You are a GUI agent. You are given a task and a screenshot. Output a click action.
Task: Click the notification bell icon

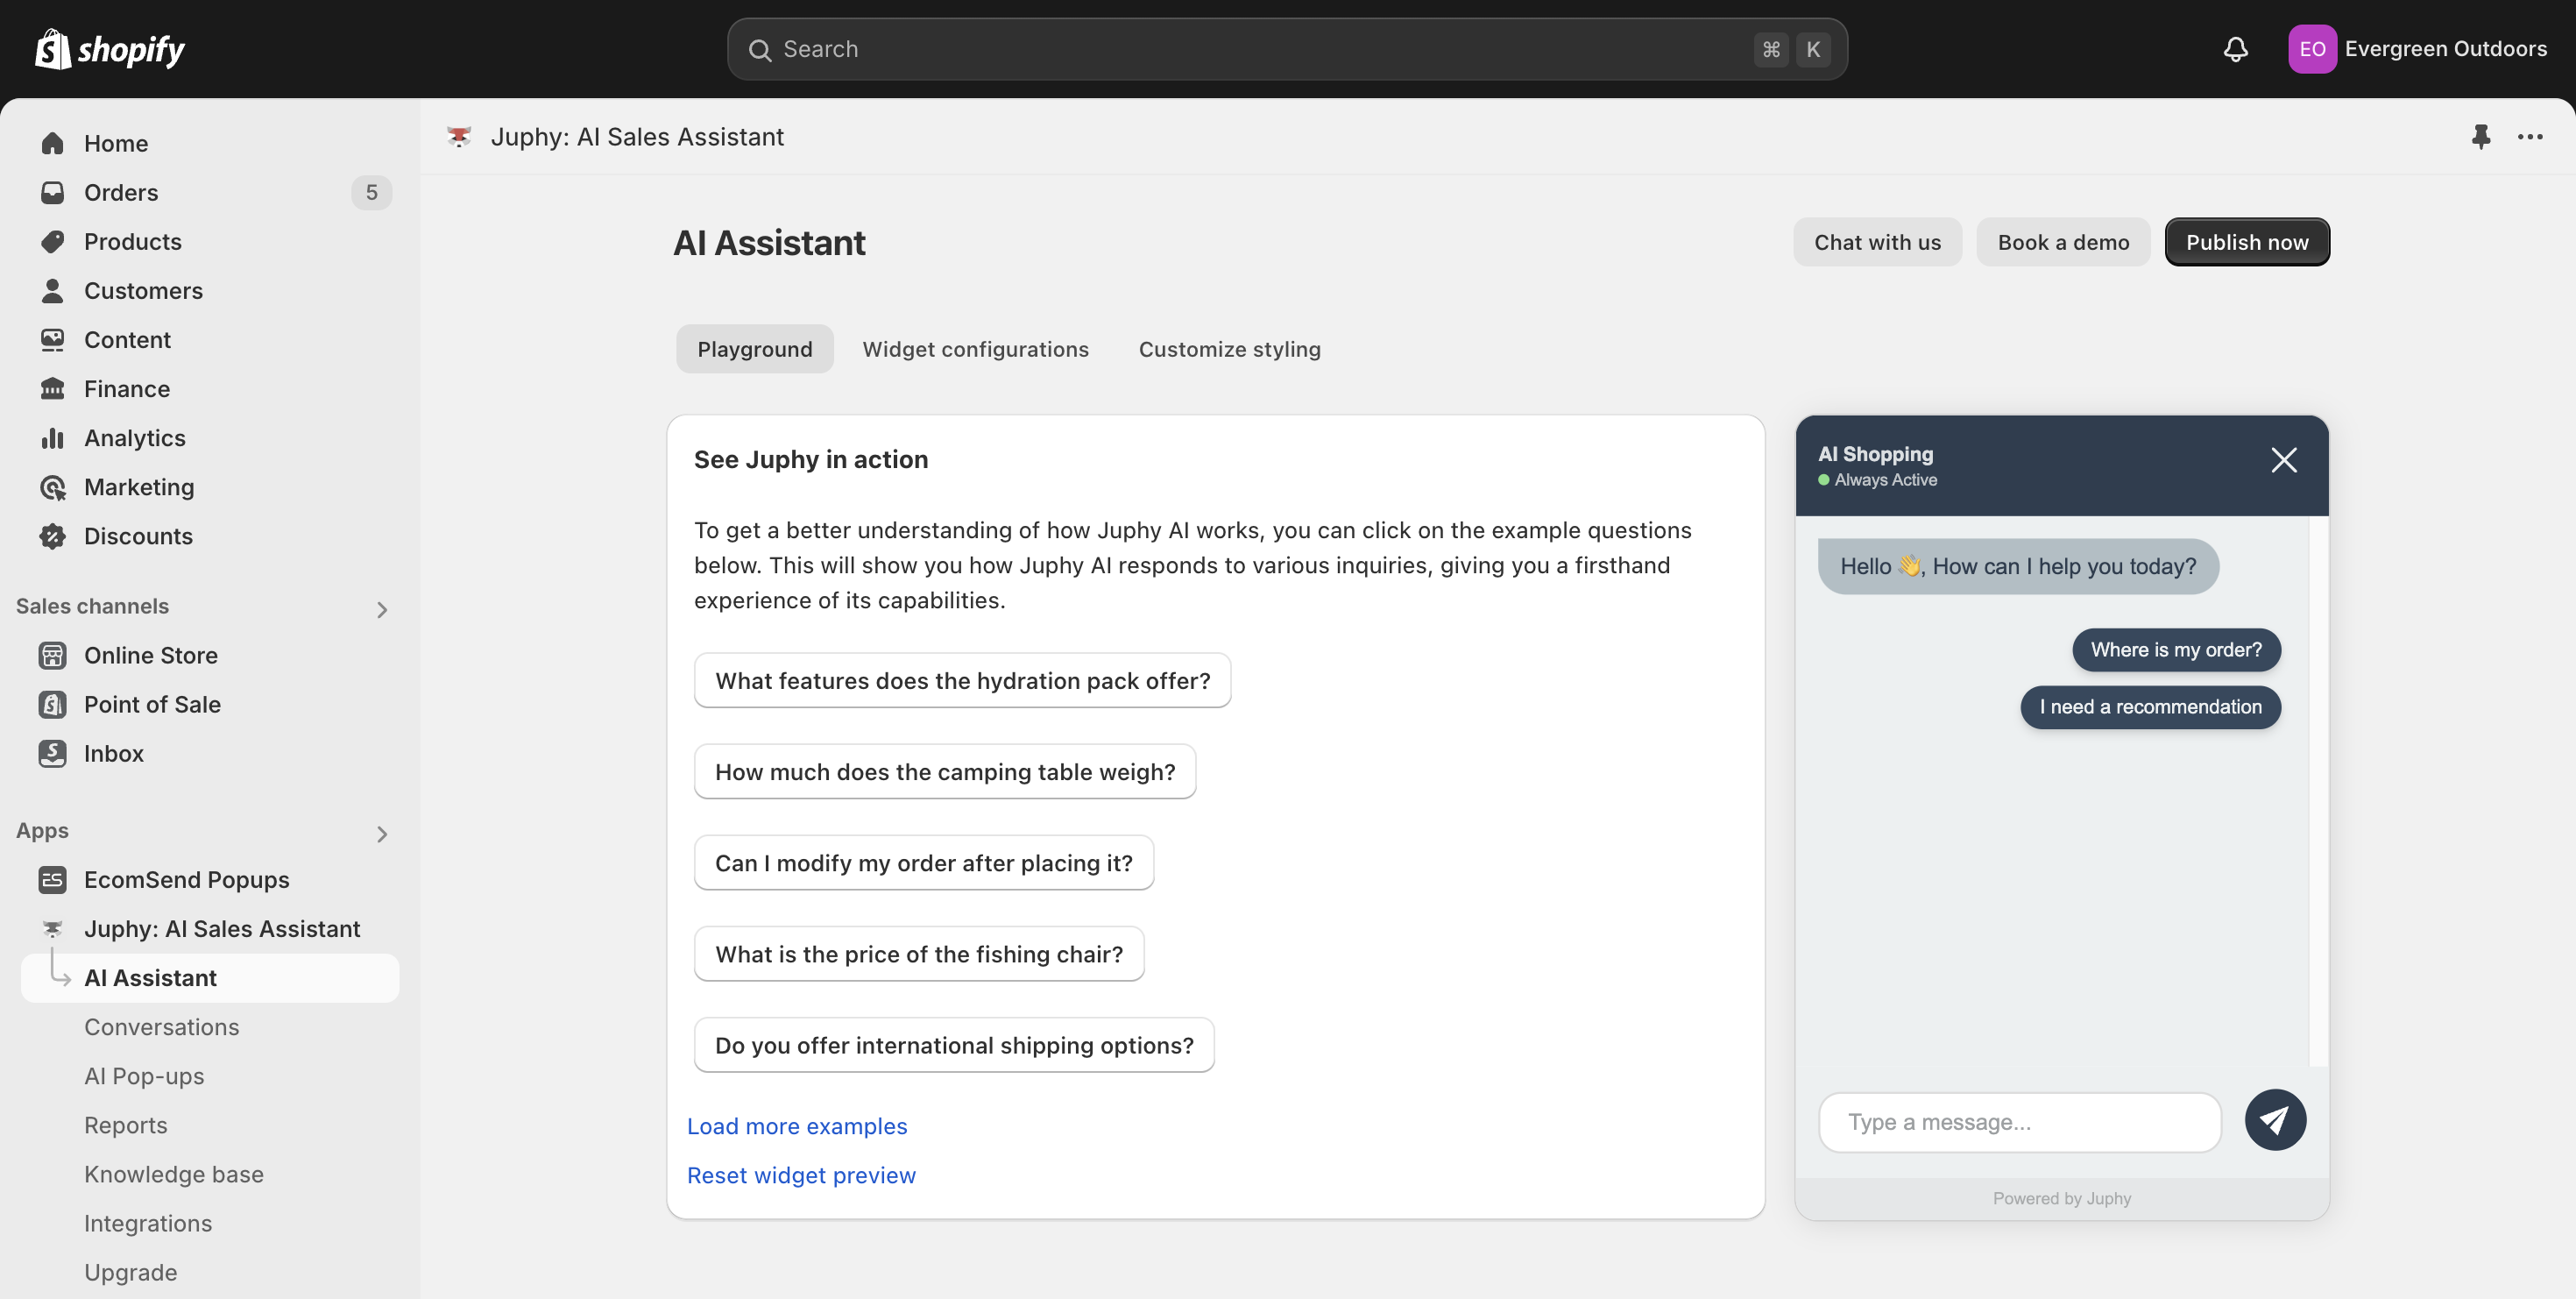[x=2235, y=48]
